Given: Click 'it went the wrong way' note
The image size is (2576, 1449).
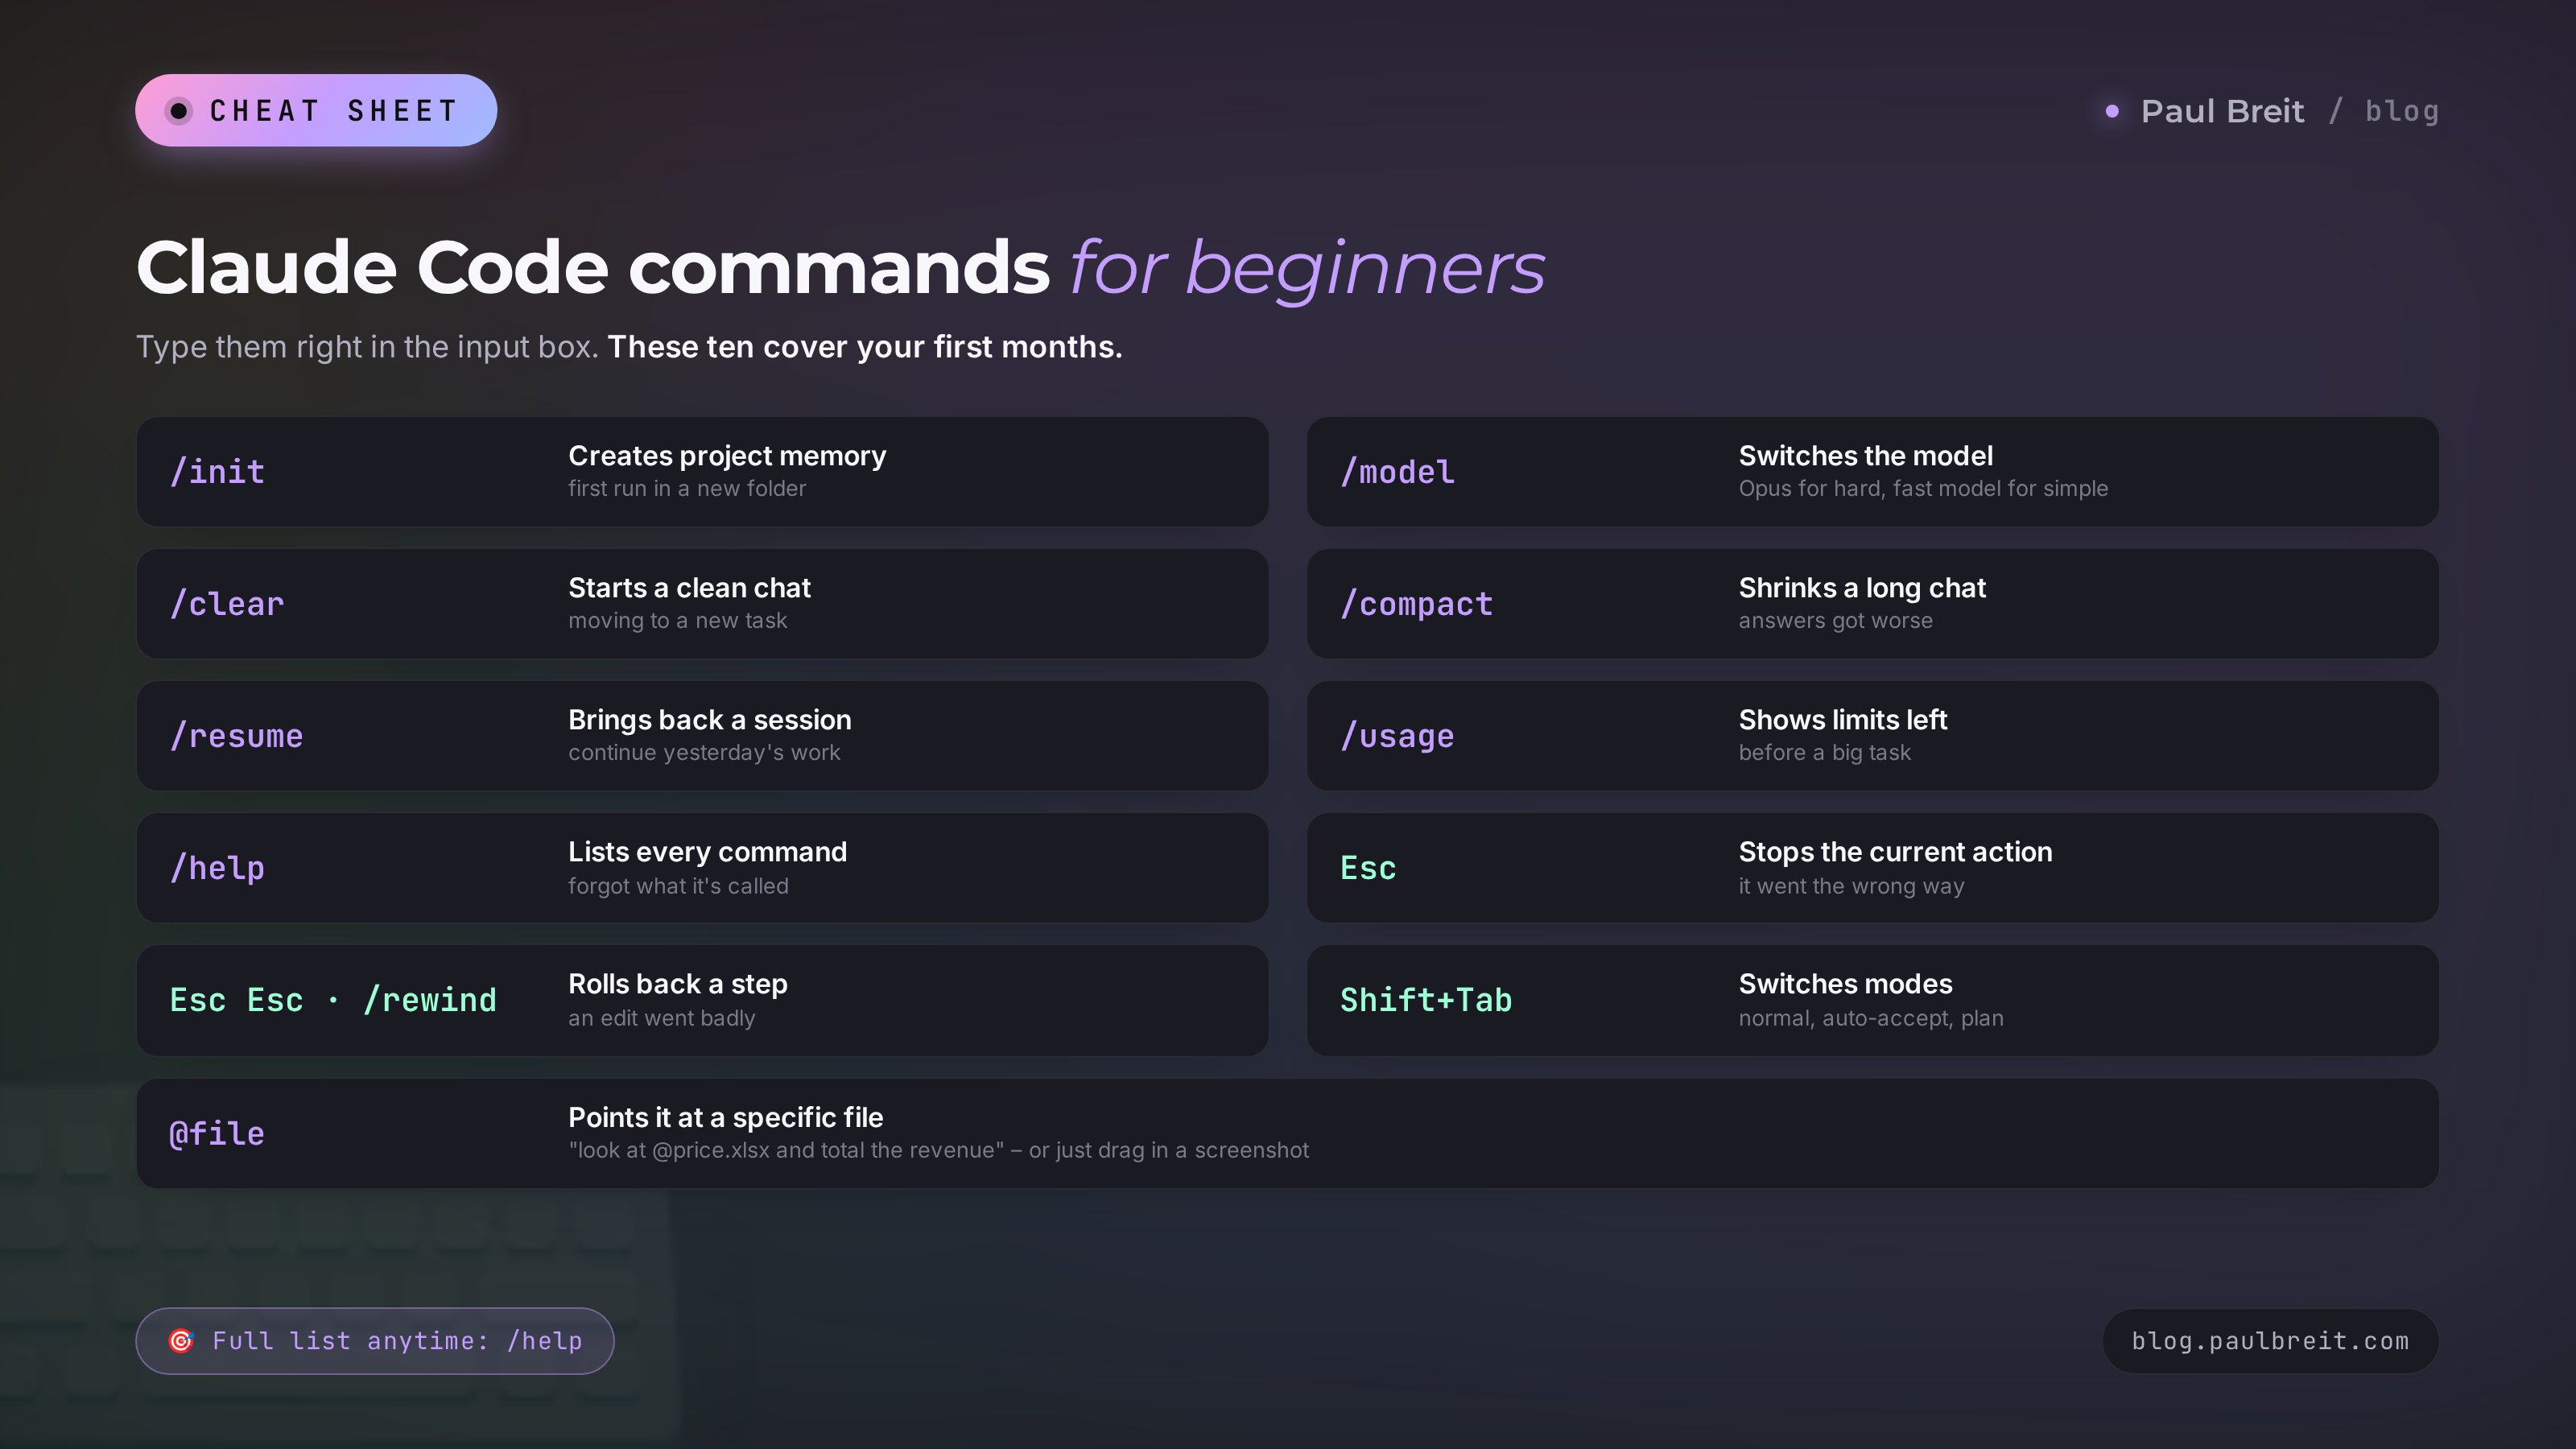Looking at the screenshot, I should click(x=1851, y=886).
